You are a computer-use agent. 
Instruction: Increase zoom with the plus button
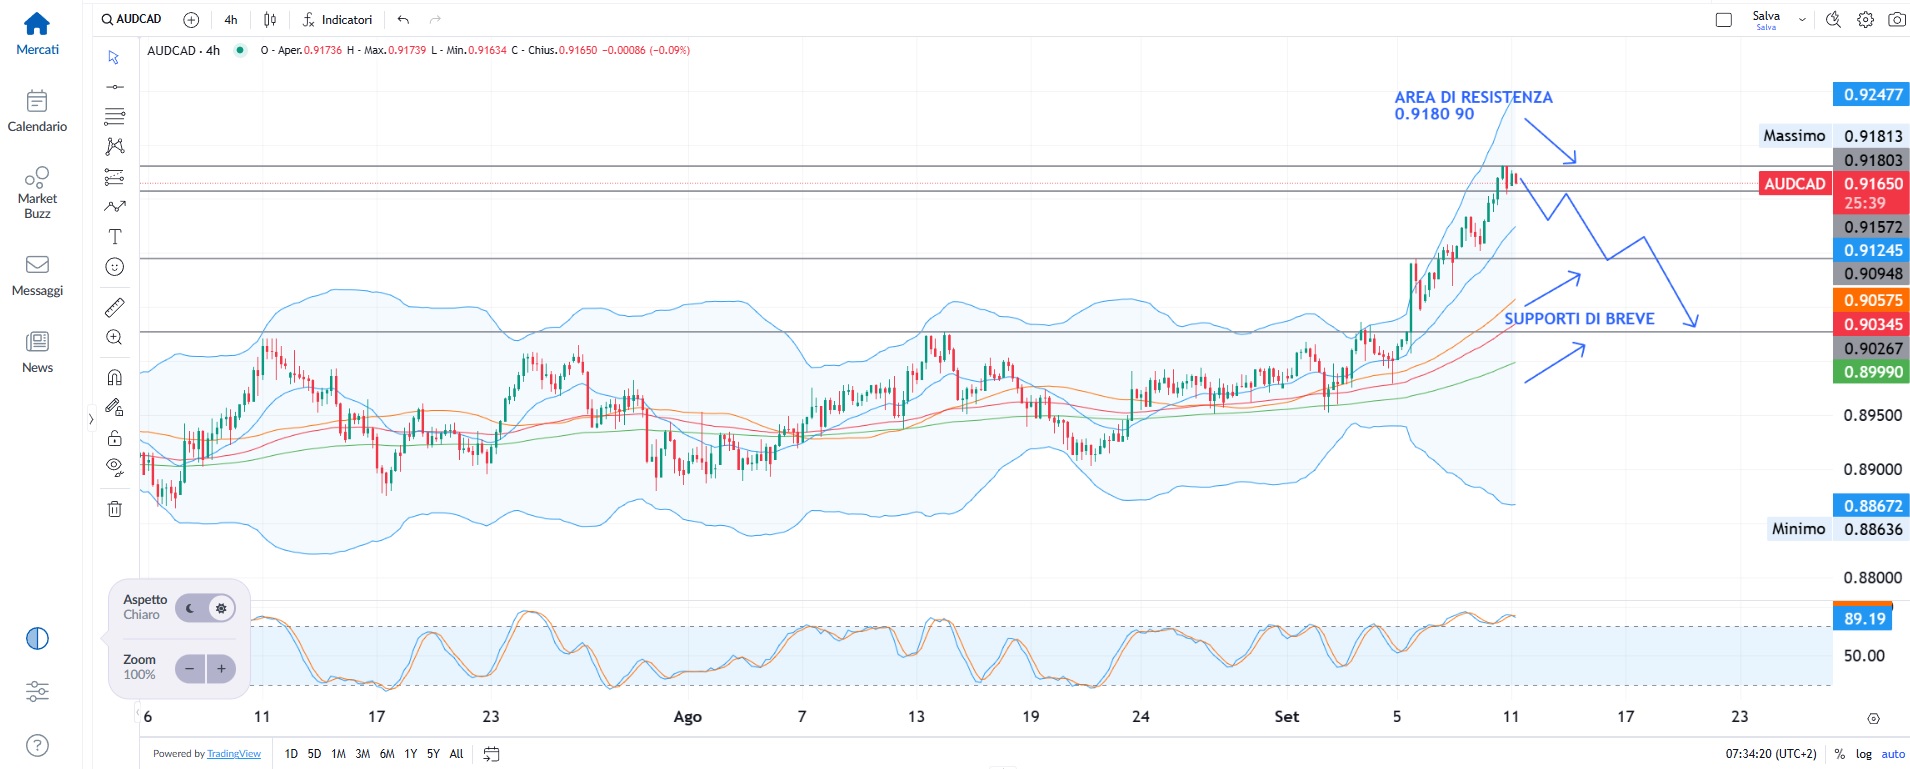[221, 668]
